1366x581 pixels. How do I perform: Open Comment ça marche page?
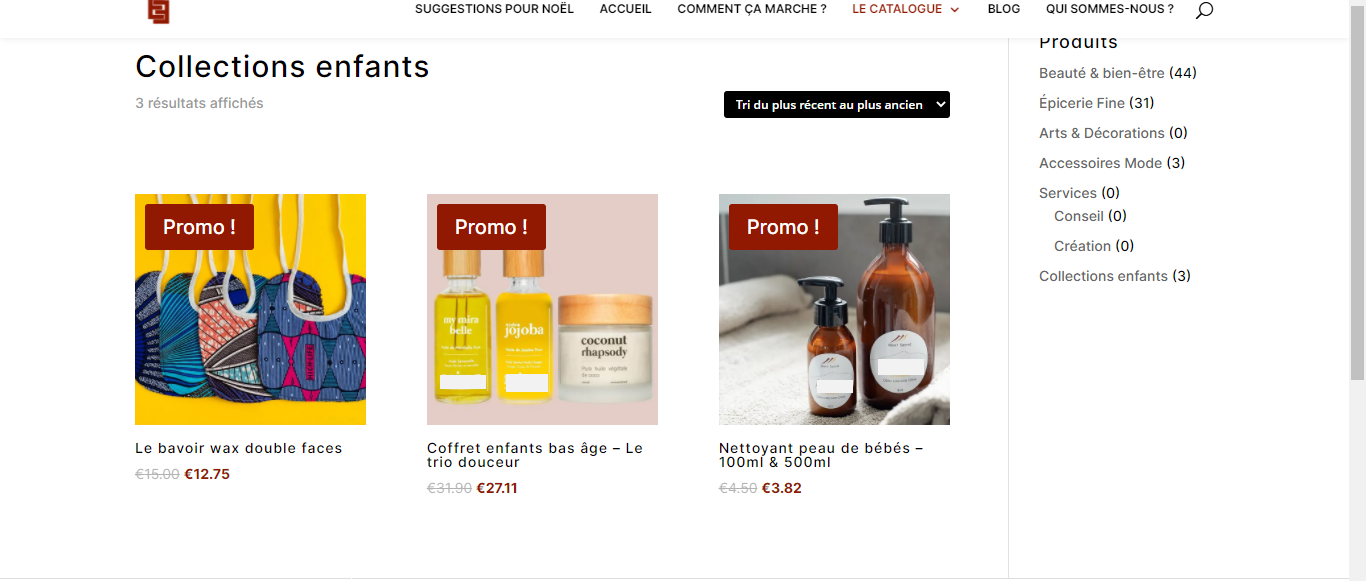(752, 9)
